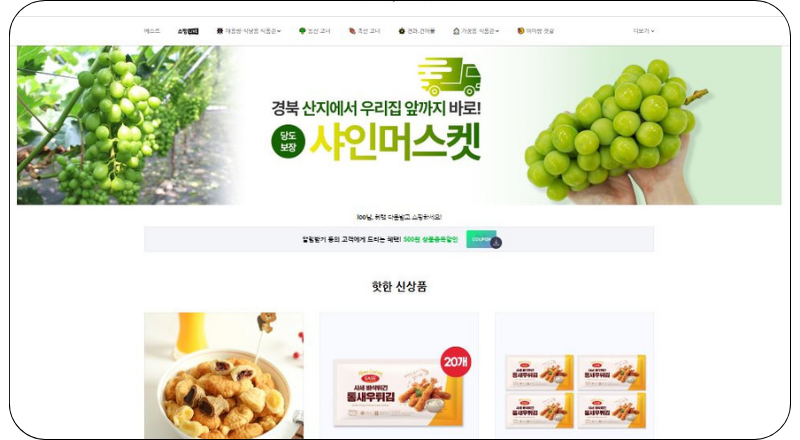
Task: Open the 쇼핑 menu item with black badge
Action: click(x=188, y=31)
